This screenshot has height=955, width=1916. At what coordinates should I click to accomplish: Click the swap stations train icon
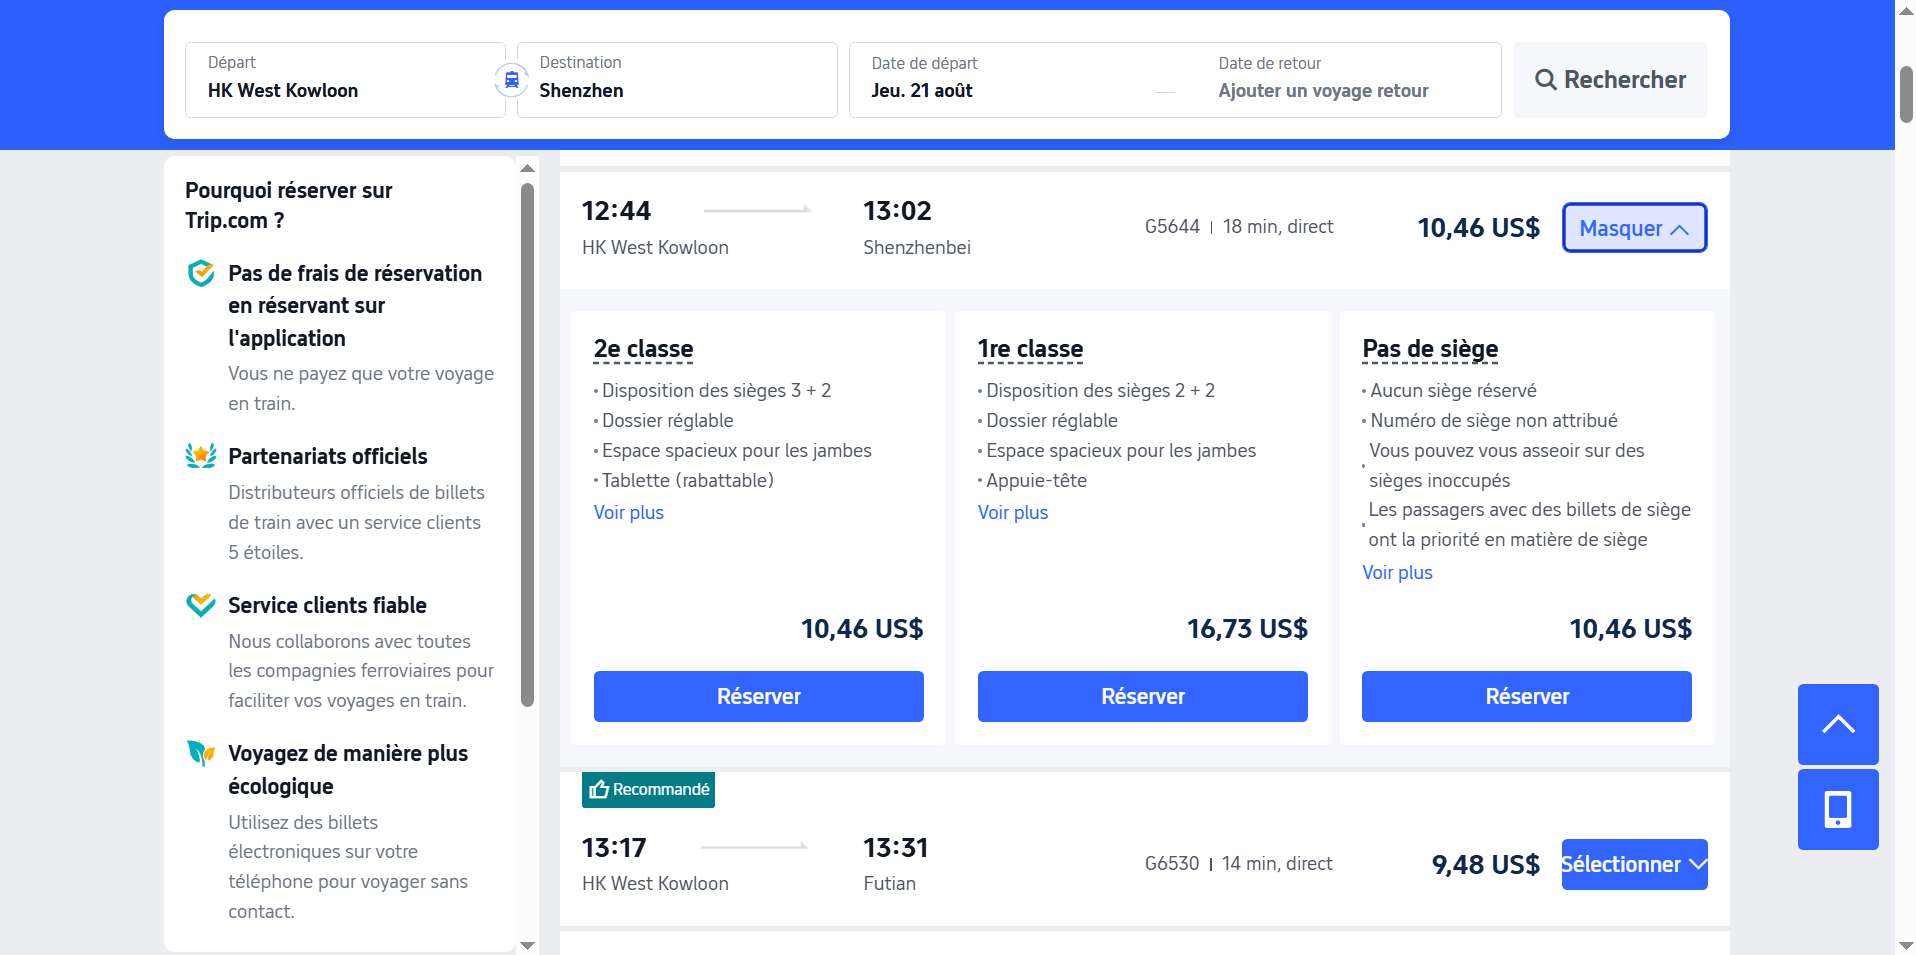point(511,80)
